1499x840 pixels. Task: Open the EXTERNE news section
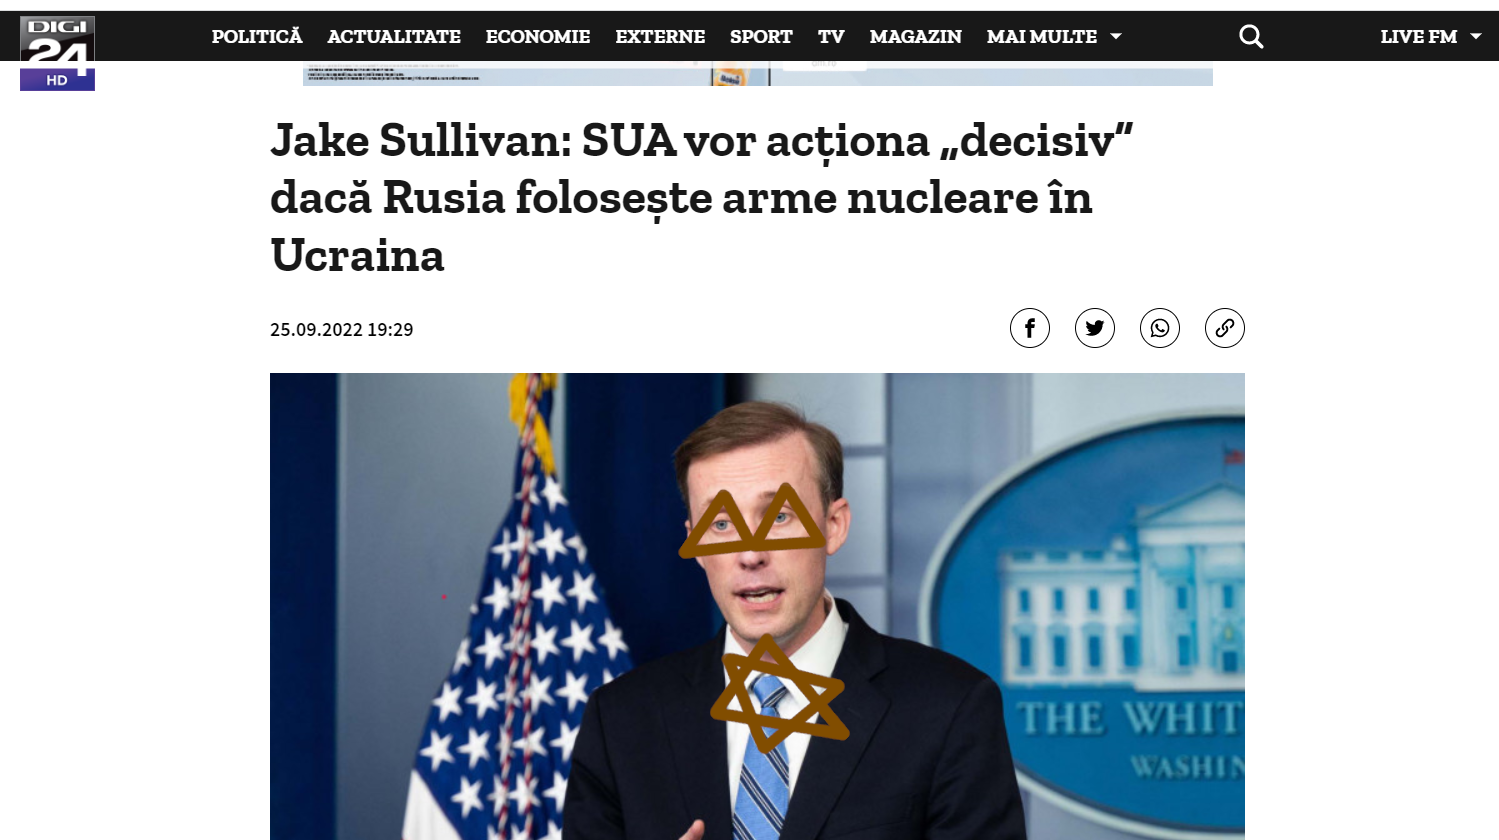click(x=660, y=37)
